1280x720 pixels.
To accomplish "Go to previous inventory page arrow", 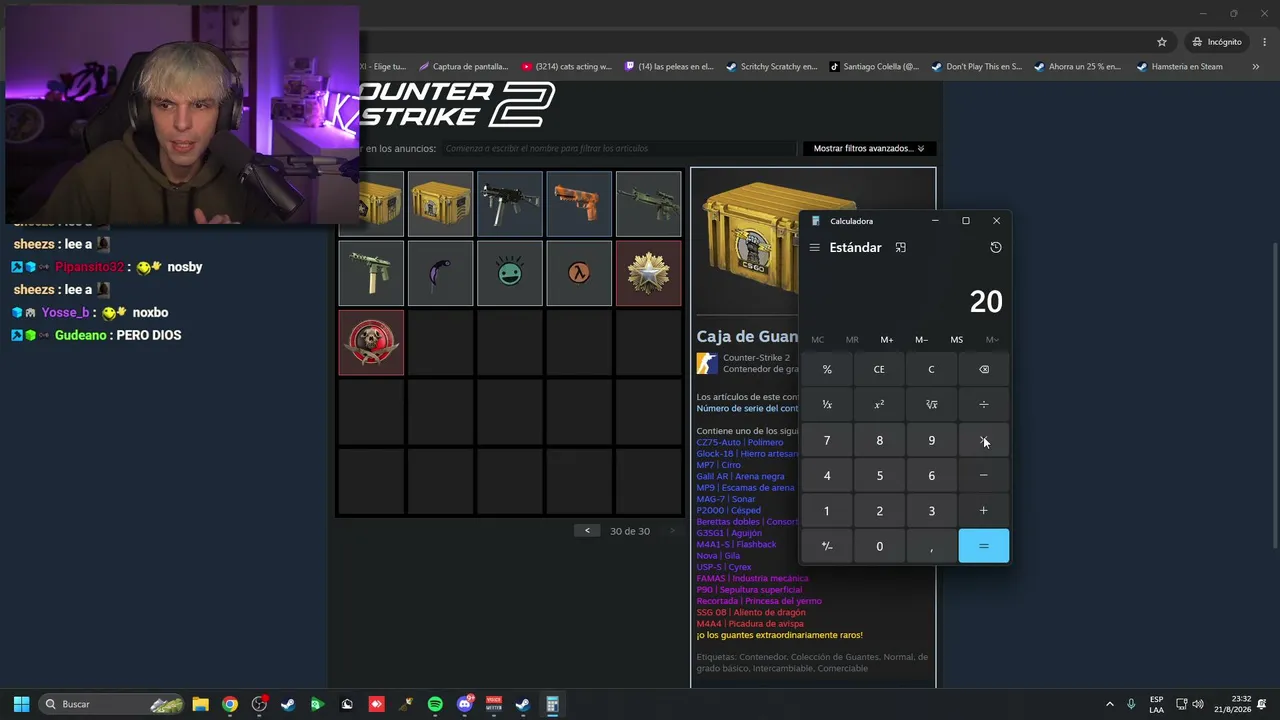I will pos(587,531).
